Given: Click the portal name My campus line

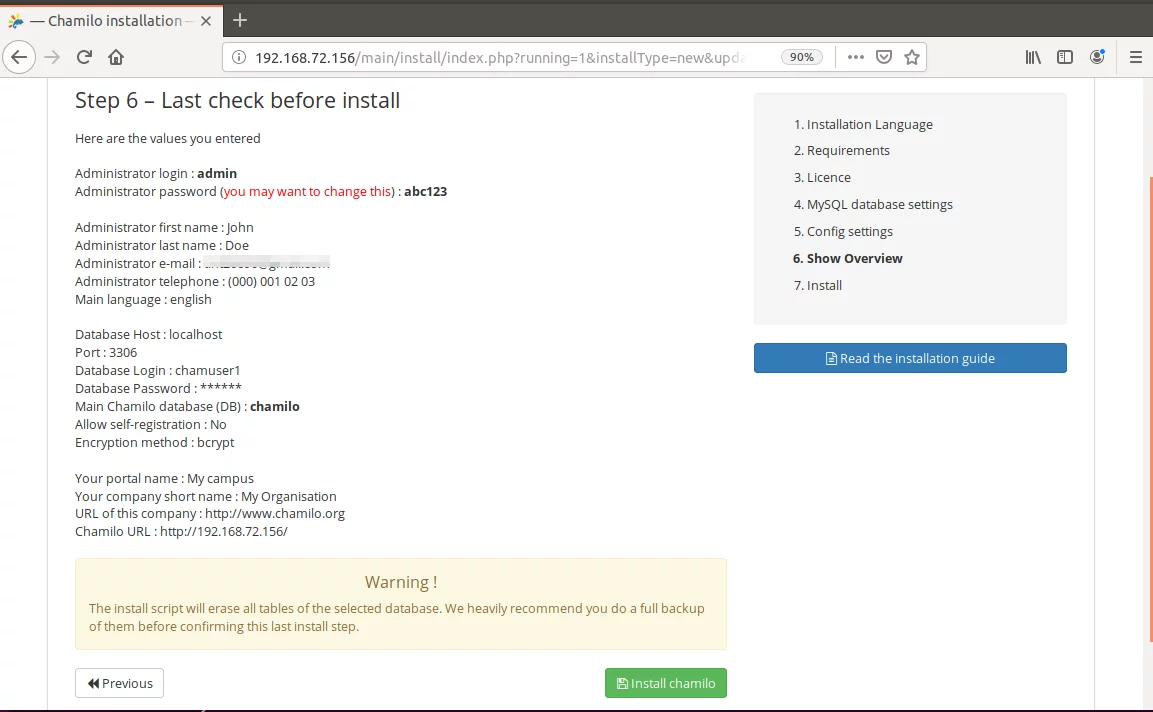Looking at the screenshot, I should pos(164,479).
